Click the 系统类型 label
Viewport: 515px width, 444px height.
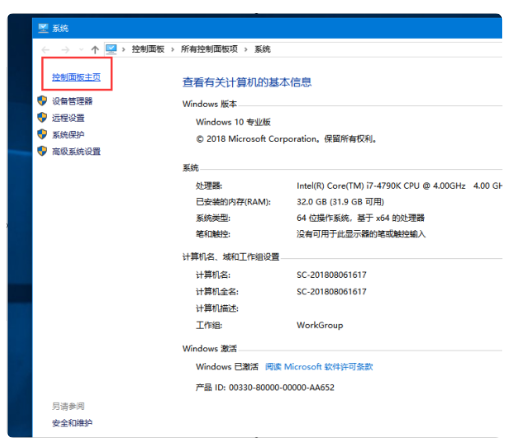(213, 218)
